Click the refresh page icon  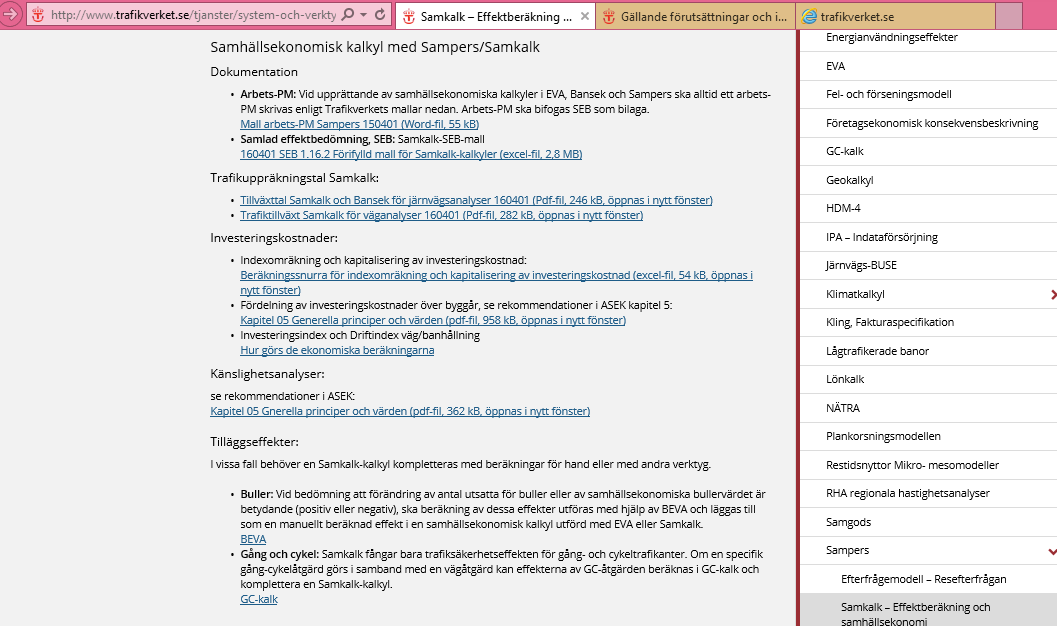tap(380, 15)
